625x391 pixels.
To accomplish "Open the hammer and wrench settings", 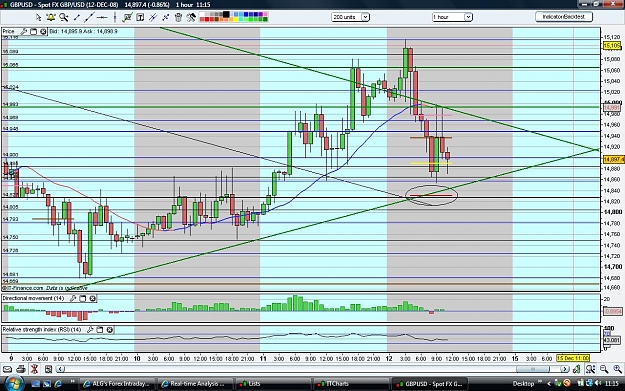I will pos(191,17).
